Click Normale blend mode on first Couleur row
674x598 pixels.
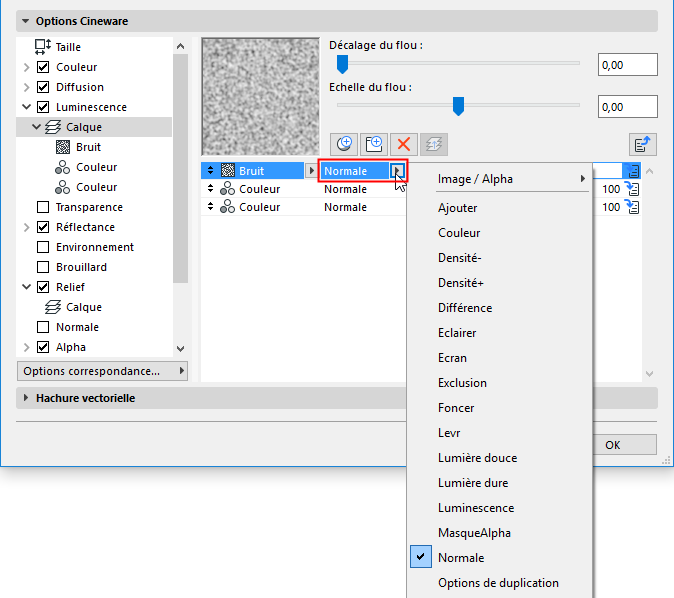[345, 189]
